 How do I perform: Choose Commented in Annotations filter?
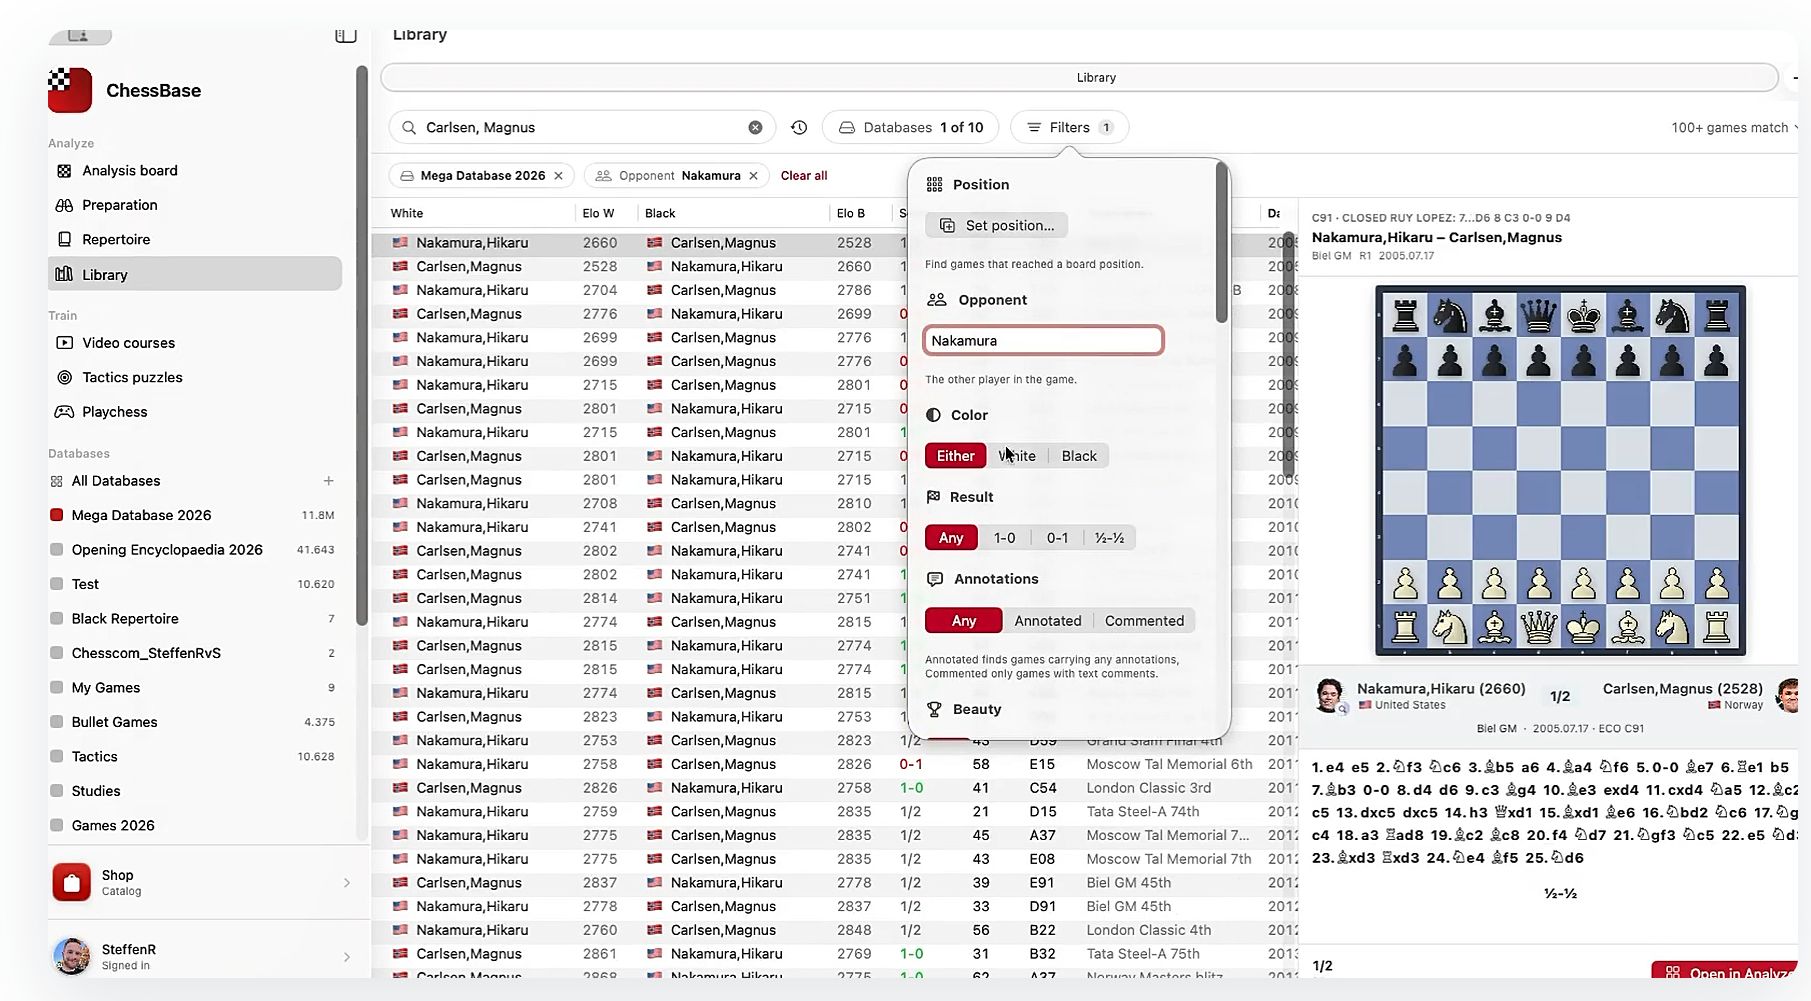pyautogui.click(x=1144, y=621)
